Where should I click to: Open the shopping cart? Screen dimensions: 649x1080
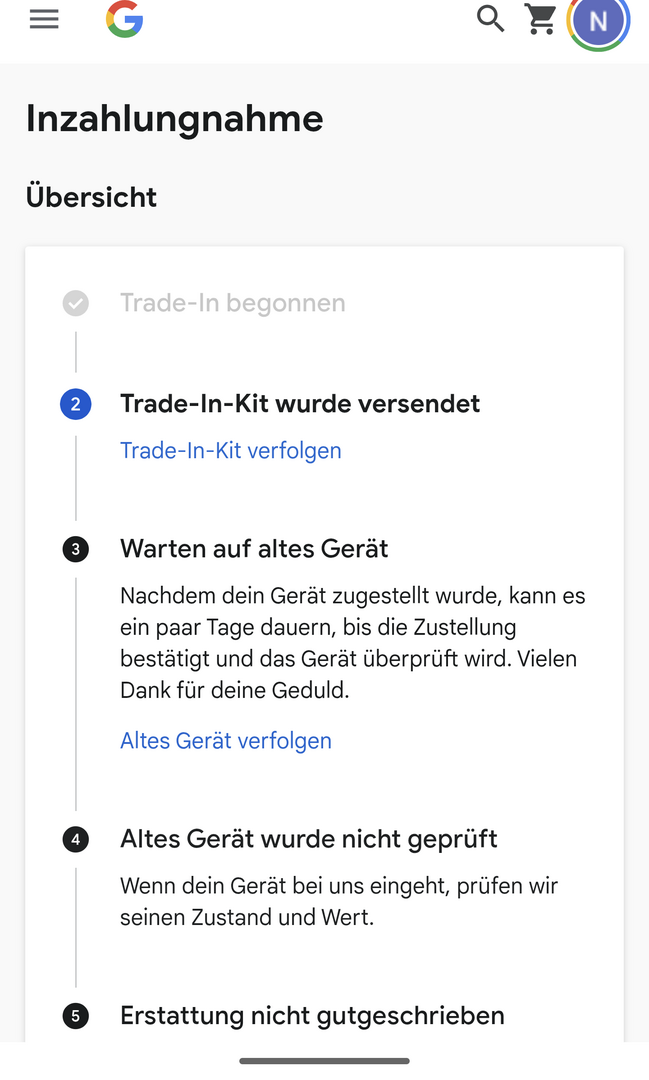click(x=541, y=19)
